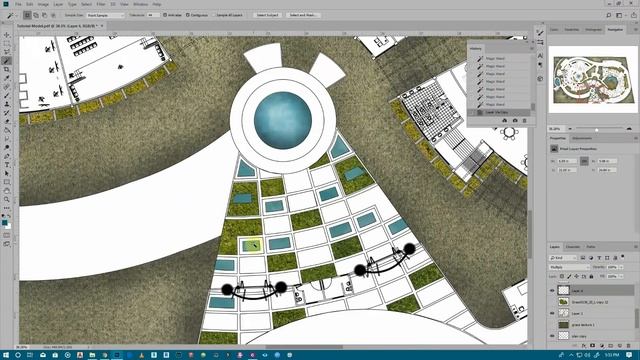Open the layer Kind filter dropdown
Image resolution: width=640 pixels, height=360 pixels.
tap(563, 258)
